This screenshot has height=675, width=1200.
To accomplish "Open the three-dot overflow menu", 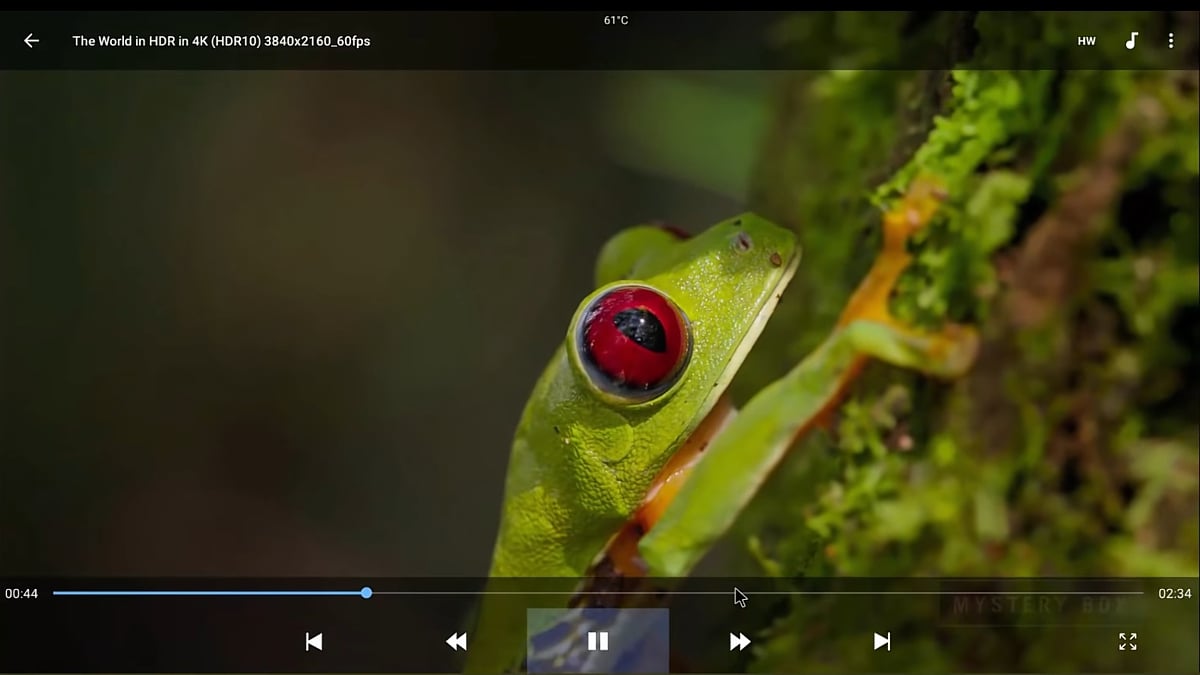I will [1171, 41].
